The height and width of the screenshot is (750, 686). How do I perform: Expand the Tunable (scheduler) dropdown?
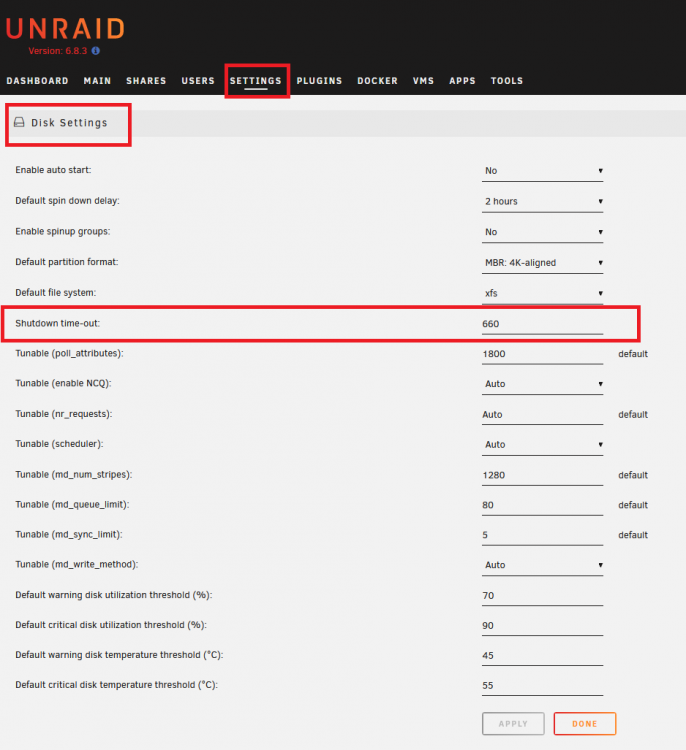coord(542,444)
